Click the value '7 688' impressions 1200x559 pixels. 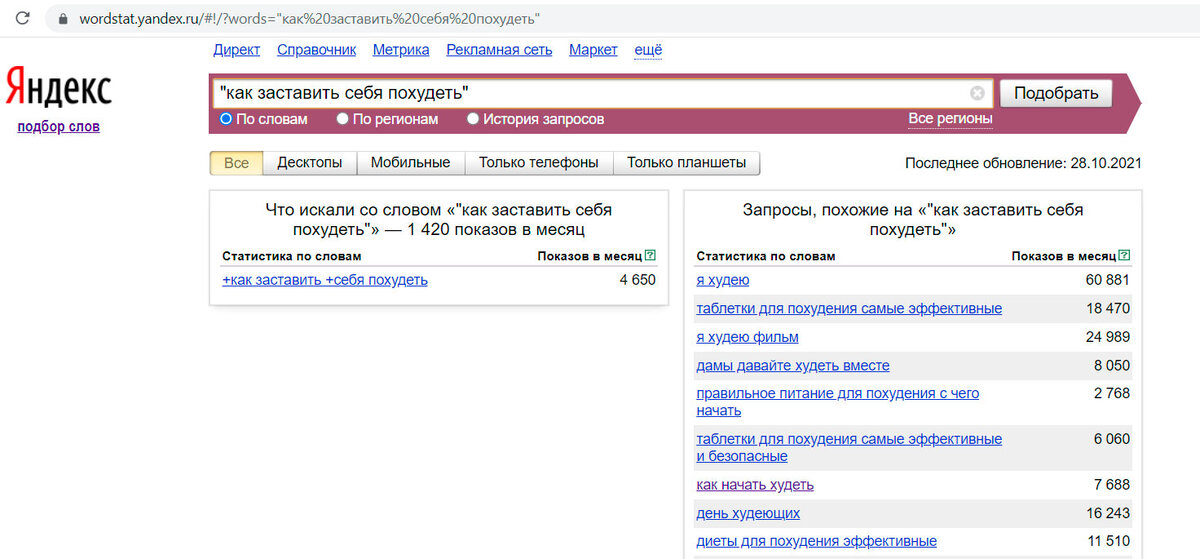[1112, 485]
